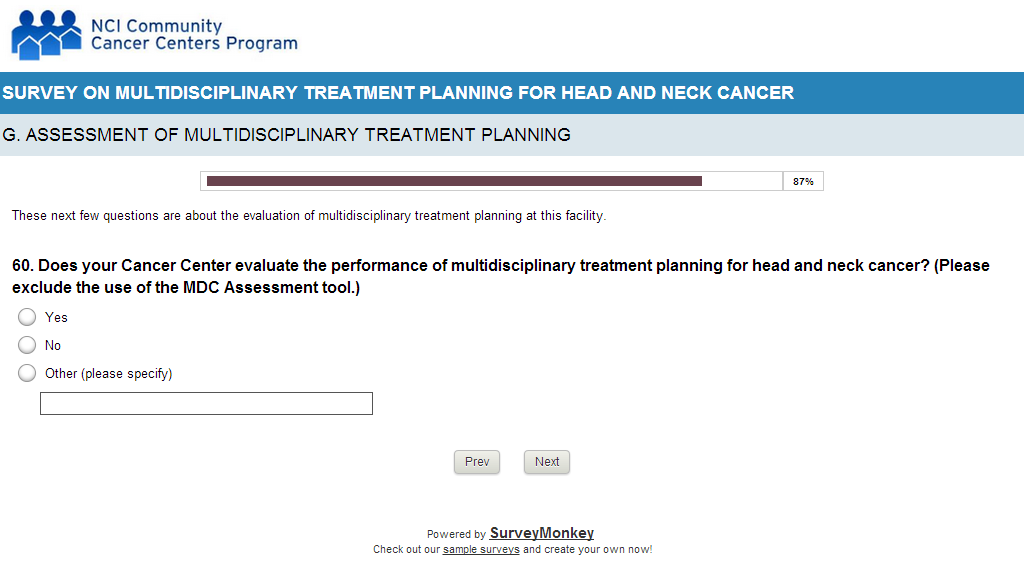Click the survey title banner heading
The image size is (1024, 587).
point(398,93)
